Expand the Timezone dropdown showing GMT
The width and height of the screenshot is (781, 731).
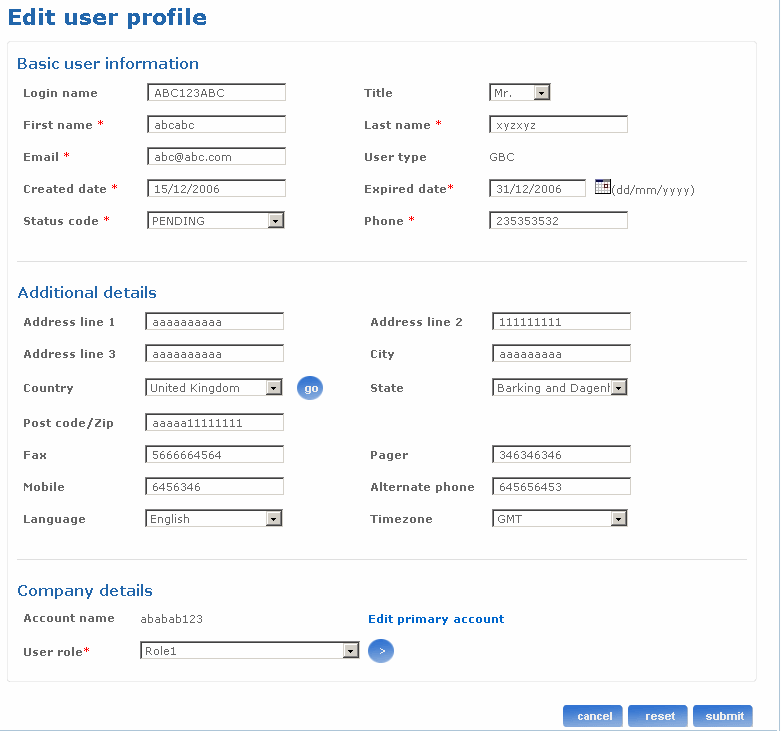click(x=559, y=519)
